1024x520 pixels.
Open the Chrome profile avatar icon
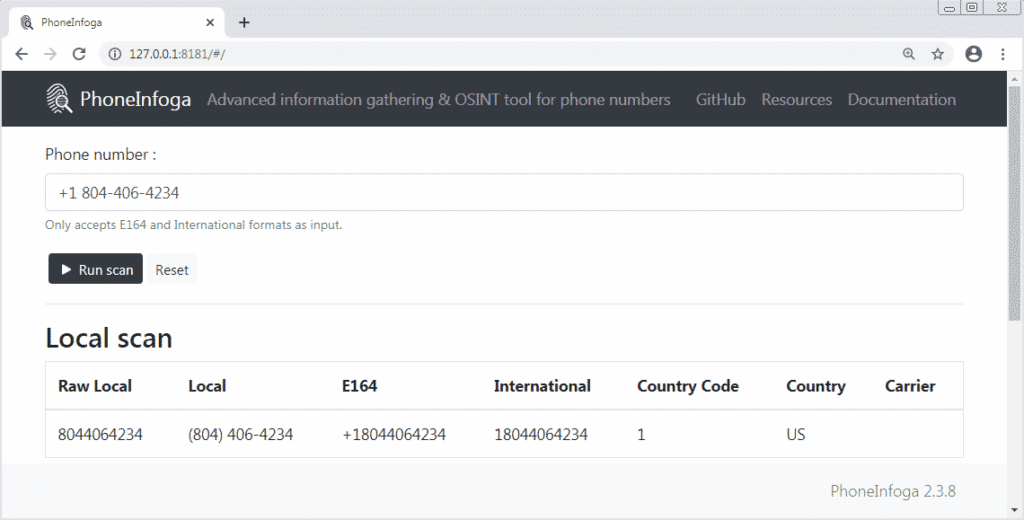pos(973,54)
